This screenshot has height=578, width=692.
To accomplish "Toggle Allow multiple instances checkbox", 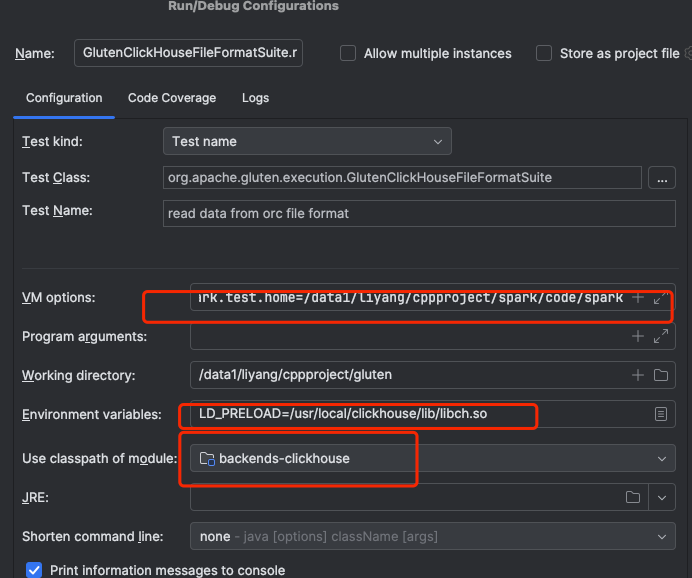I will coord(348,53).
